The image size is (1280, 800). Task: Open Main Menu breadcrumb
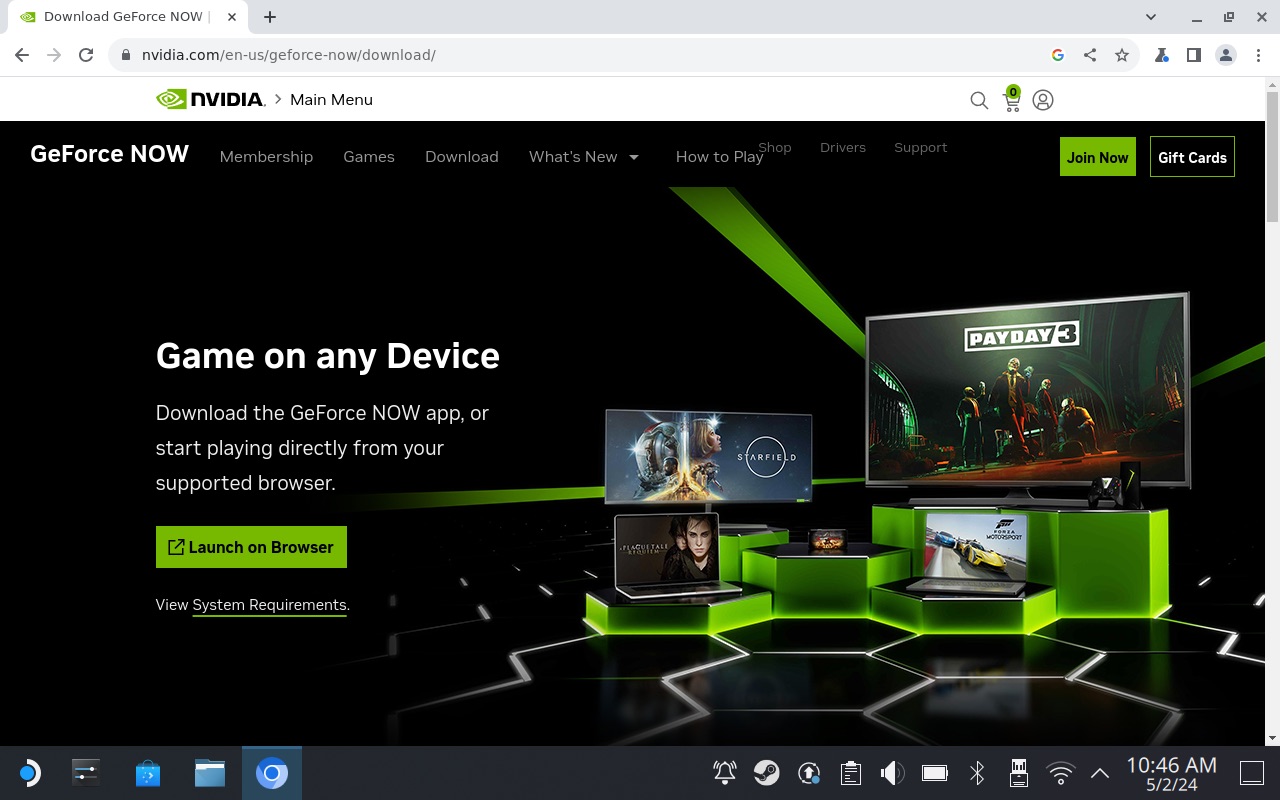coord(331,99)
